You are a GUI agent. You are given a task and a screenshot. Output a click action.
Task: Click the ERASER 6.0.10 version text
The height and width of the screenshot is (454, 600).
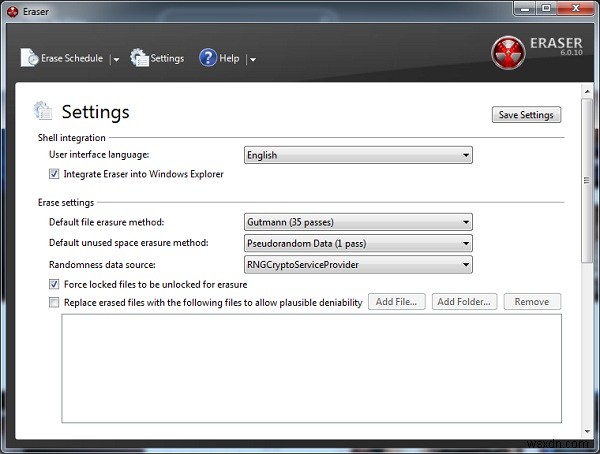coord(556,46)
